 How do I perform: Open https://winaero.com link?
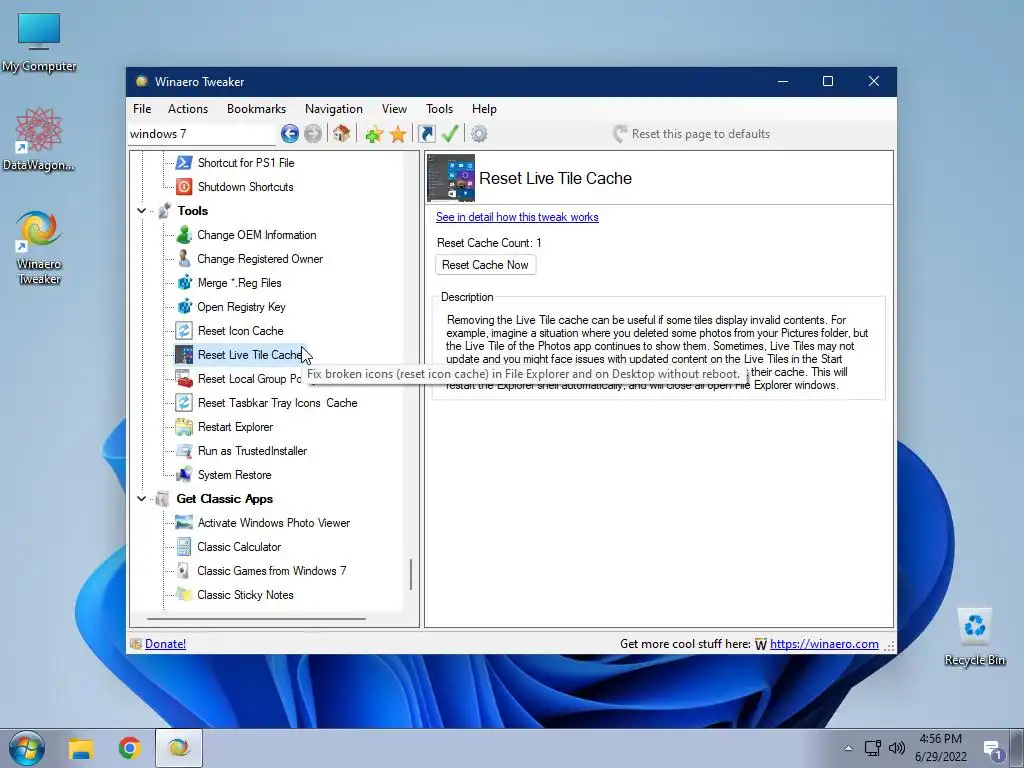click(x=824, y=644)
